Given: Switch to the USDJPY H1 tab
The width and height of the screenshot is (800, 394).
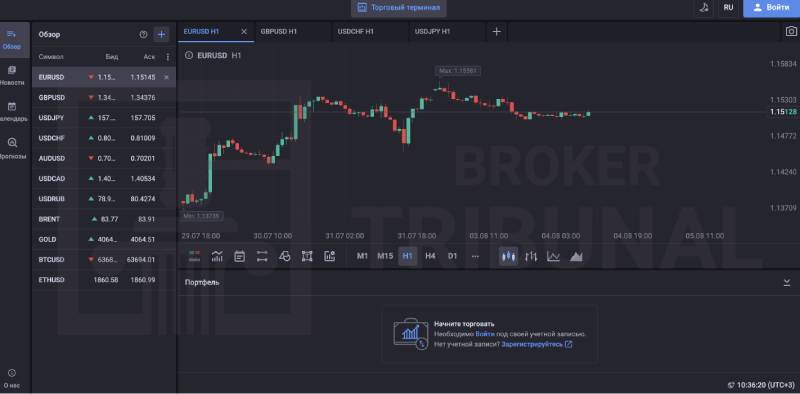Looking at the screenshot, I should click(x=446, y=32).
